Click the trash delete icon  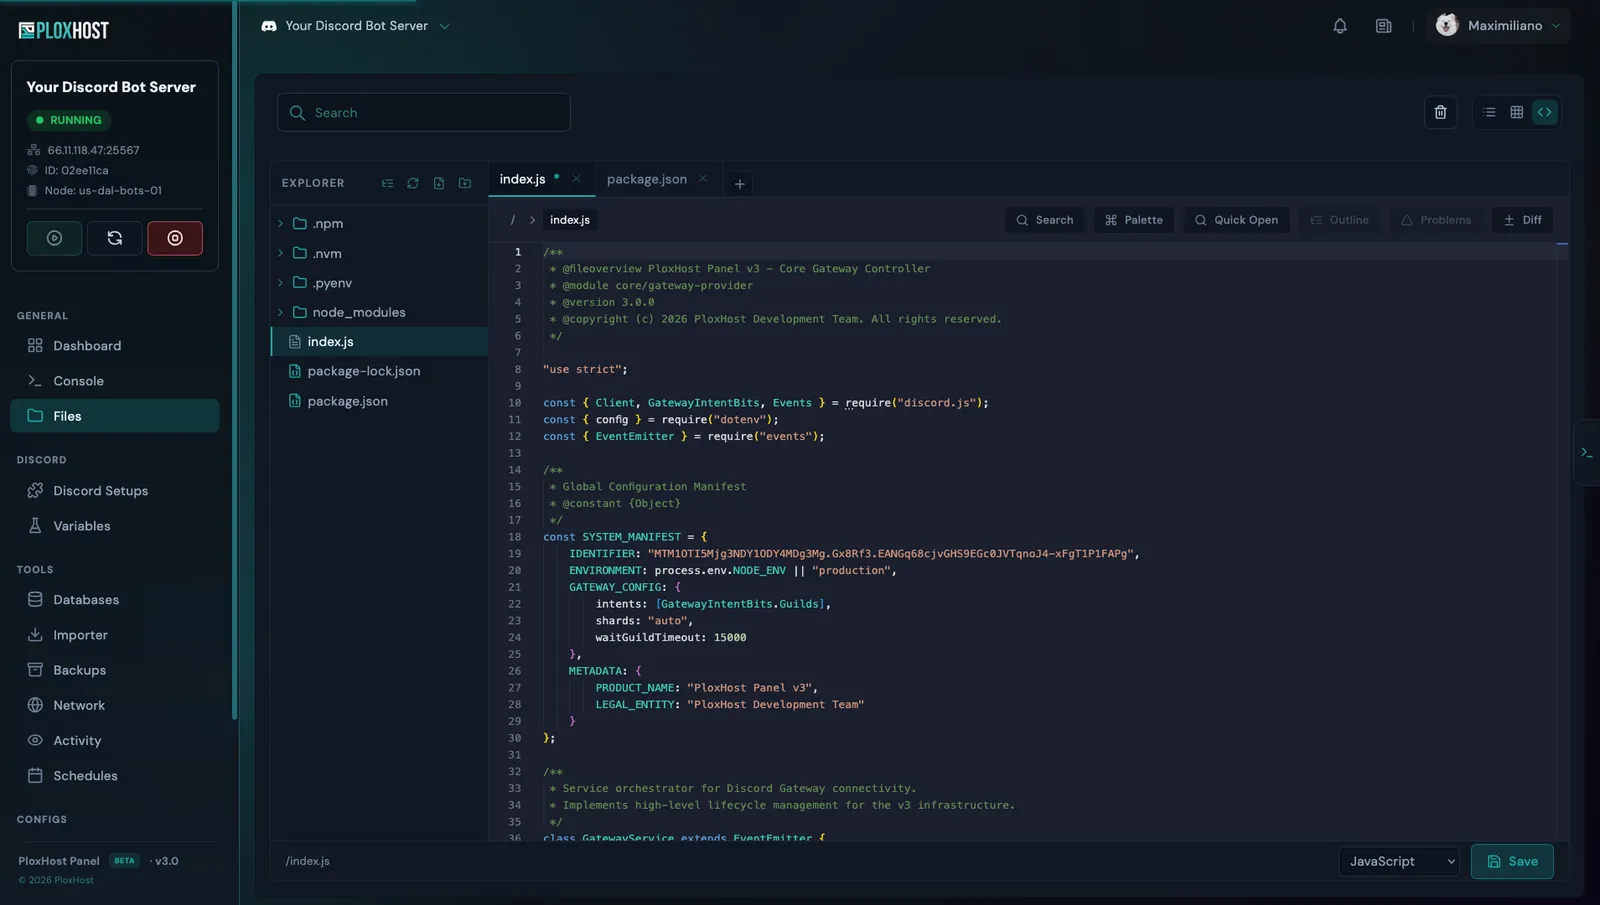[x=1440, y=112]
